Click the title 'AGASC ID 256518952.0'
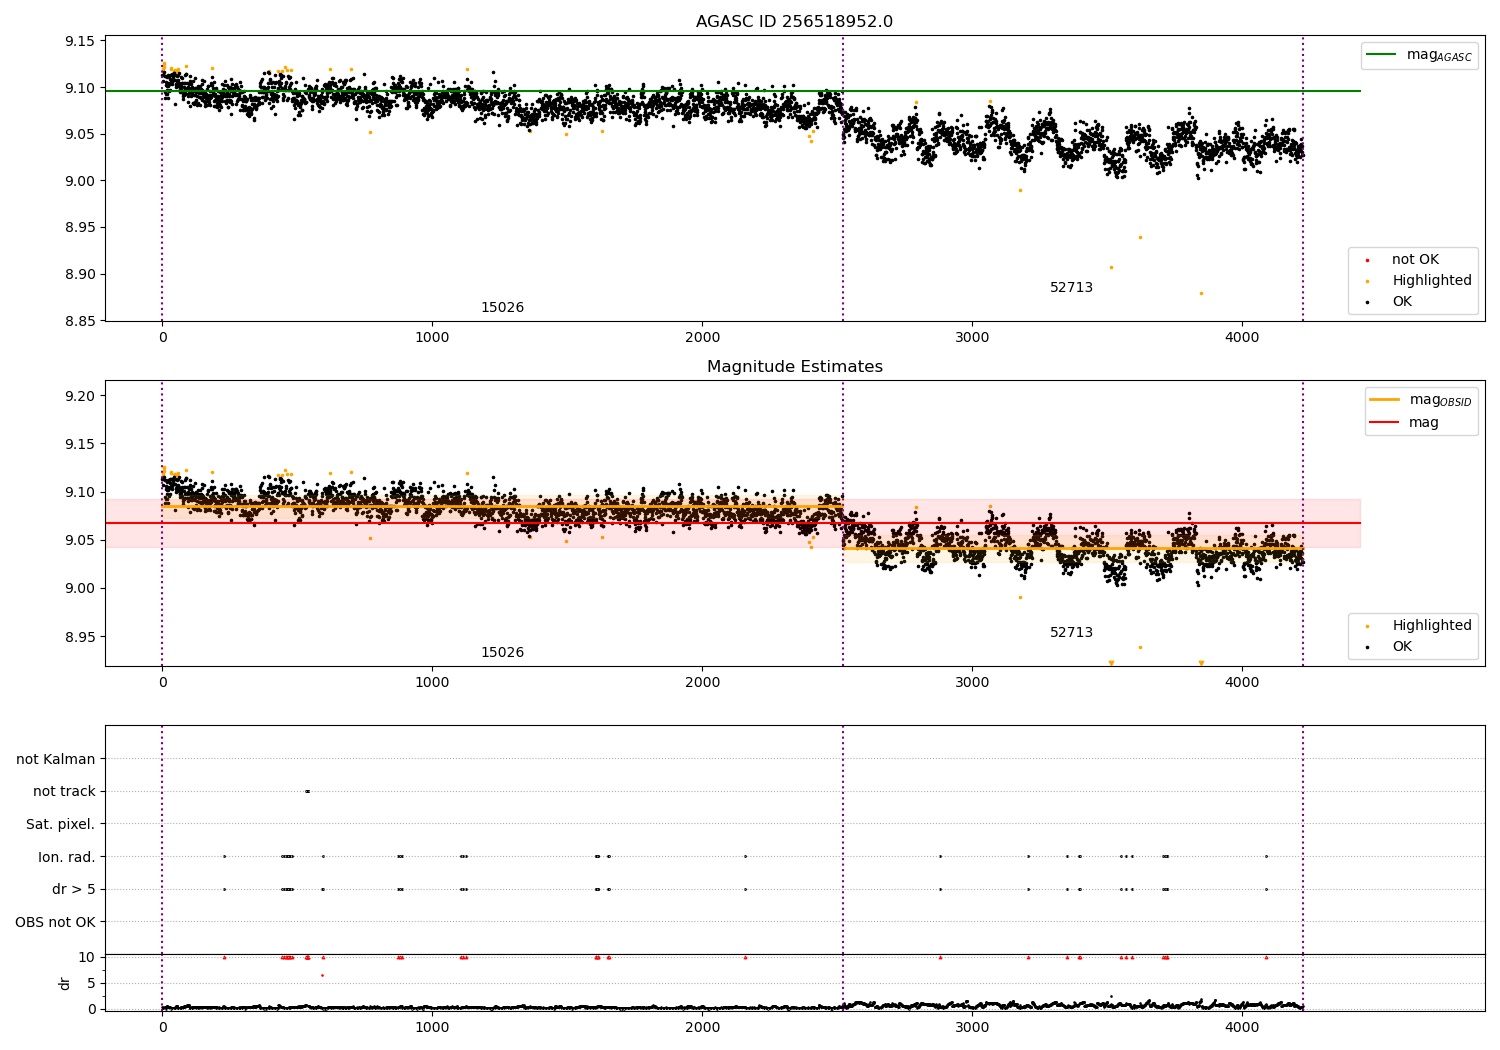This screenshot has width=1500, height=1050. pyautogui.click(x=794, y=22)
